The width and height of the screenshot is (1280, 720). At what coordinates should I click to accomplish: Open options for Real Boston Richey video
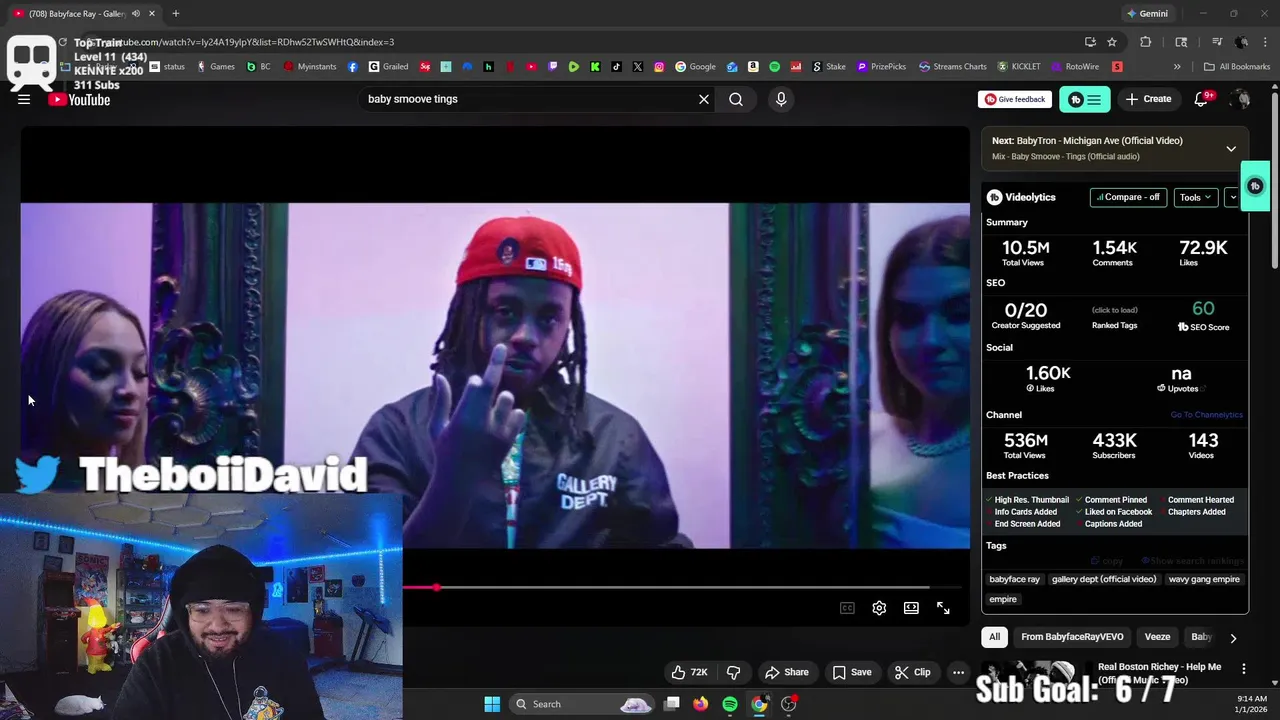(1244, 668)
